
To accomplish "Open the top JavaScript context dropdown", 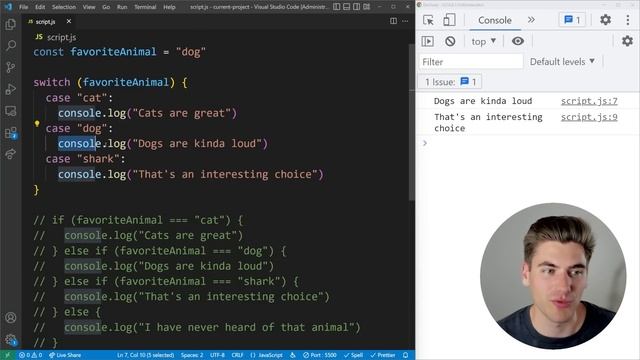I will pos(484,41).
